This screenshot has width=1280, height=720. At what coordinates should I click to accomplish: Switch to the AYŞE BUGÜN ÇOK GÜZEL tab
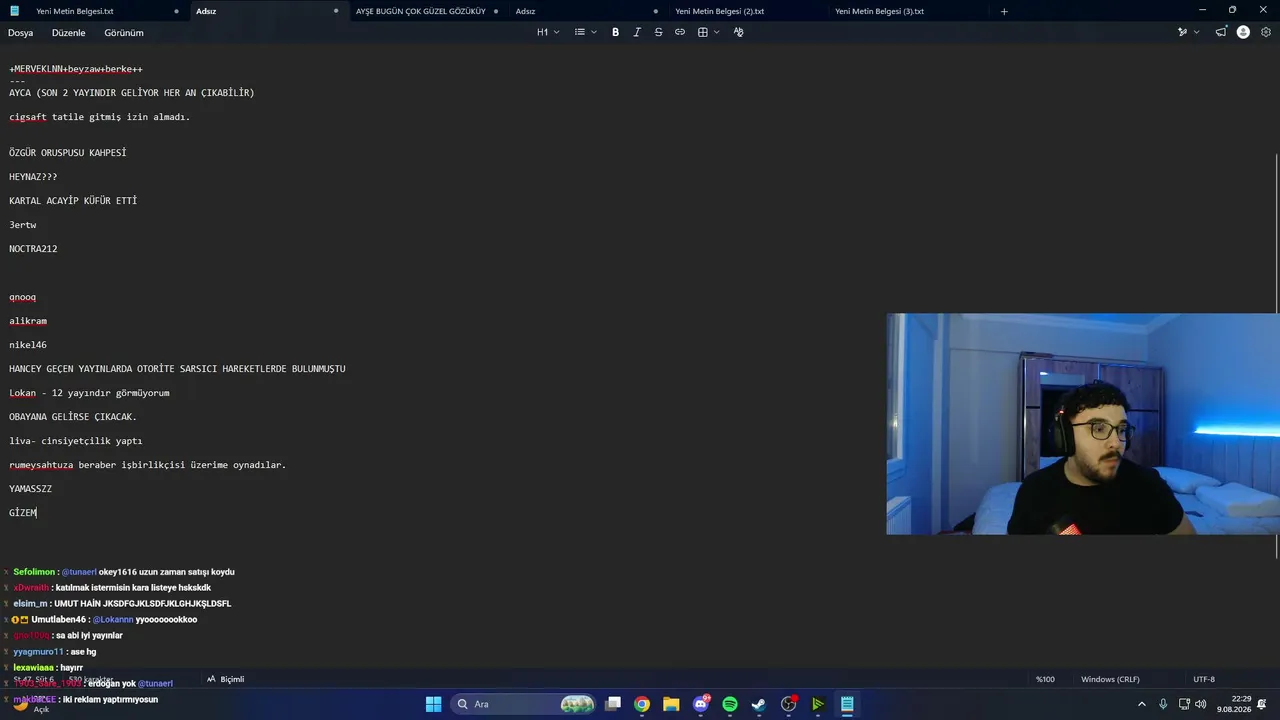click(x=426, y=11)
